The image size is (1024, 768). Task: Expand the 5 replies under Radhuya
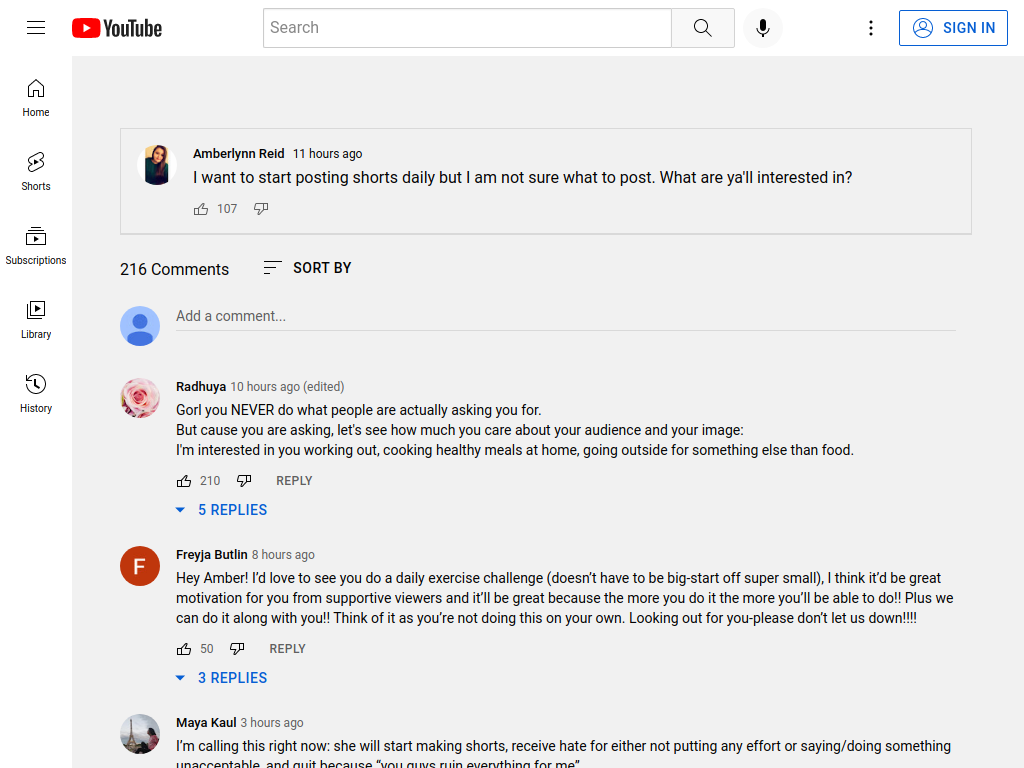click(x=221, y=510)
